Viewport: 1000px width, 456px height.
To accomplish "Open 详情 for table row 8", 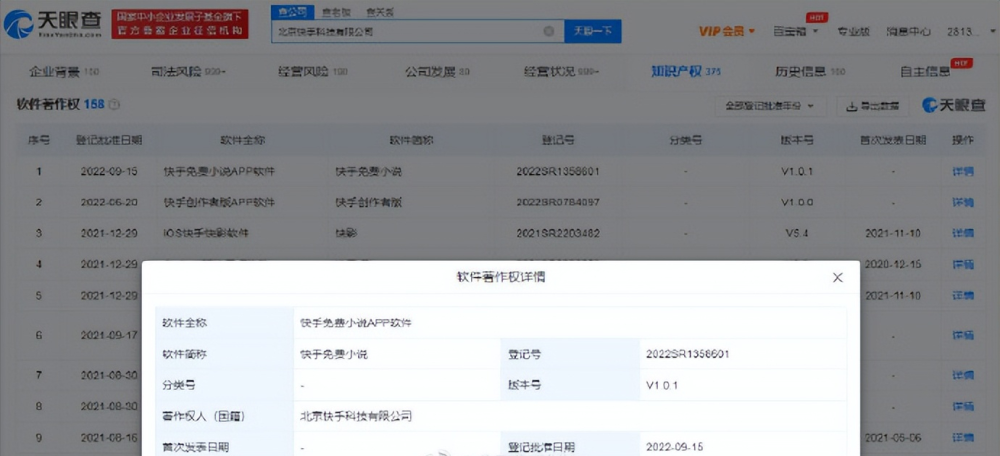I will [x=962, y=406].
